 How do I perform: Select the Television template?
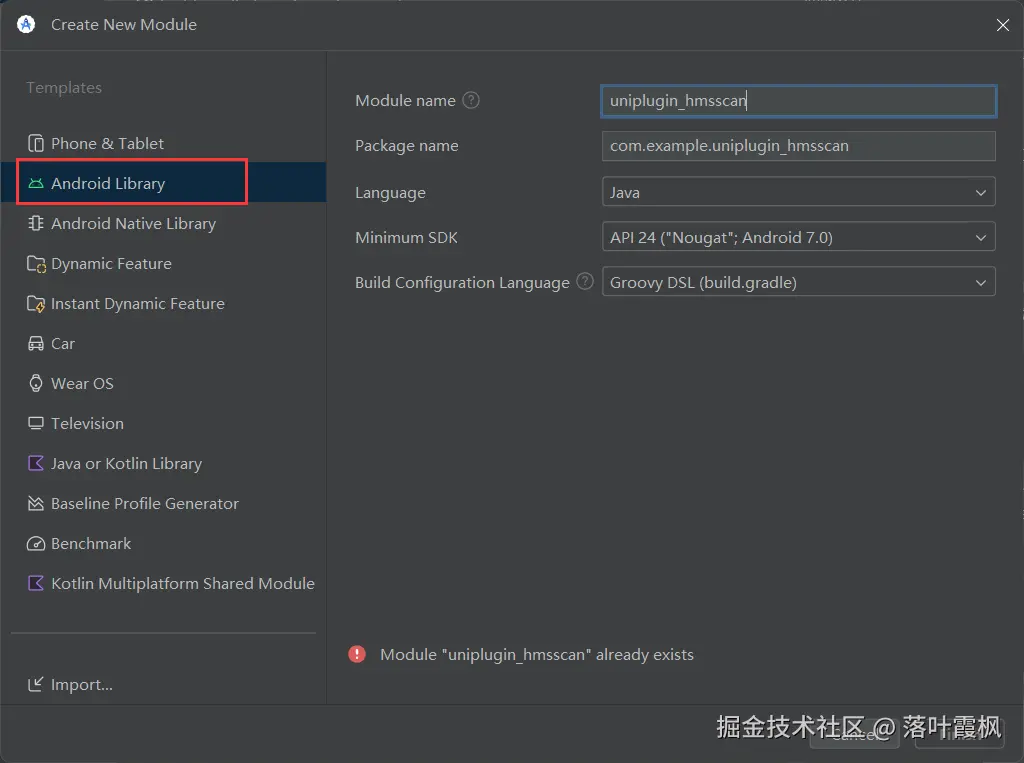click(163, 423)
